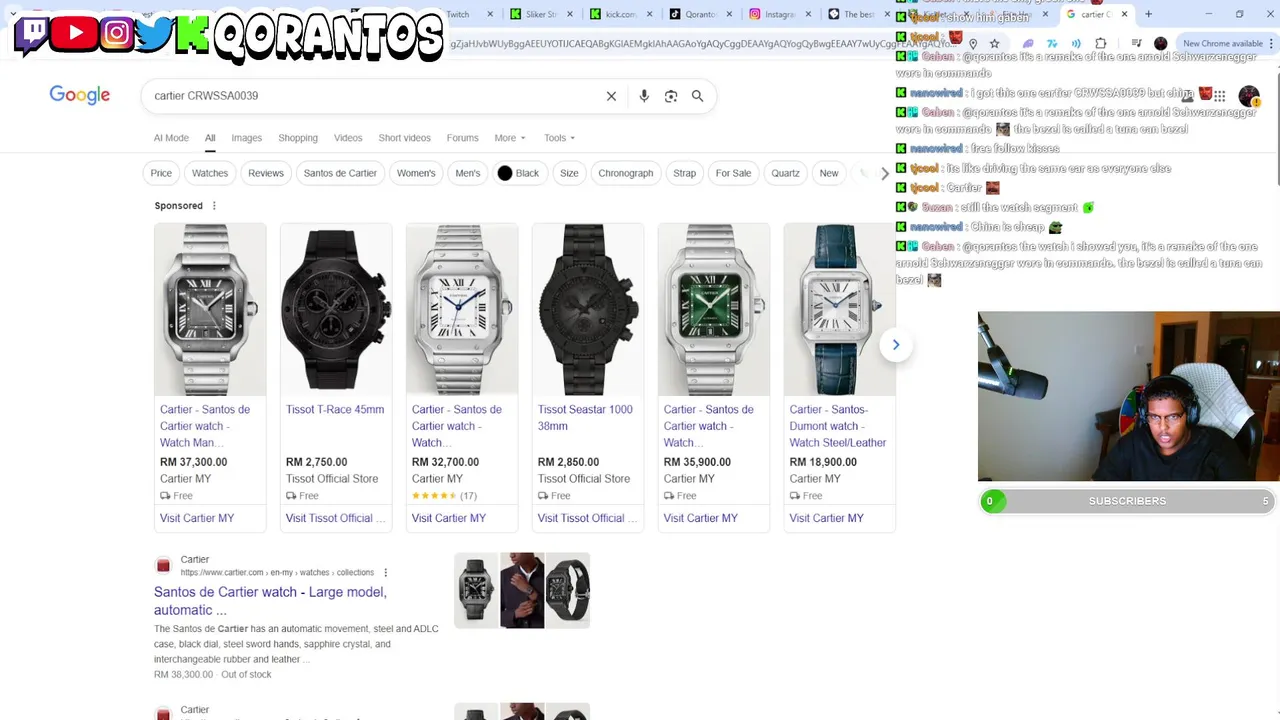The height and width of the screenshot is (720, 1280).
Task: Apply the New filter chip
Action: pos(829,173)
